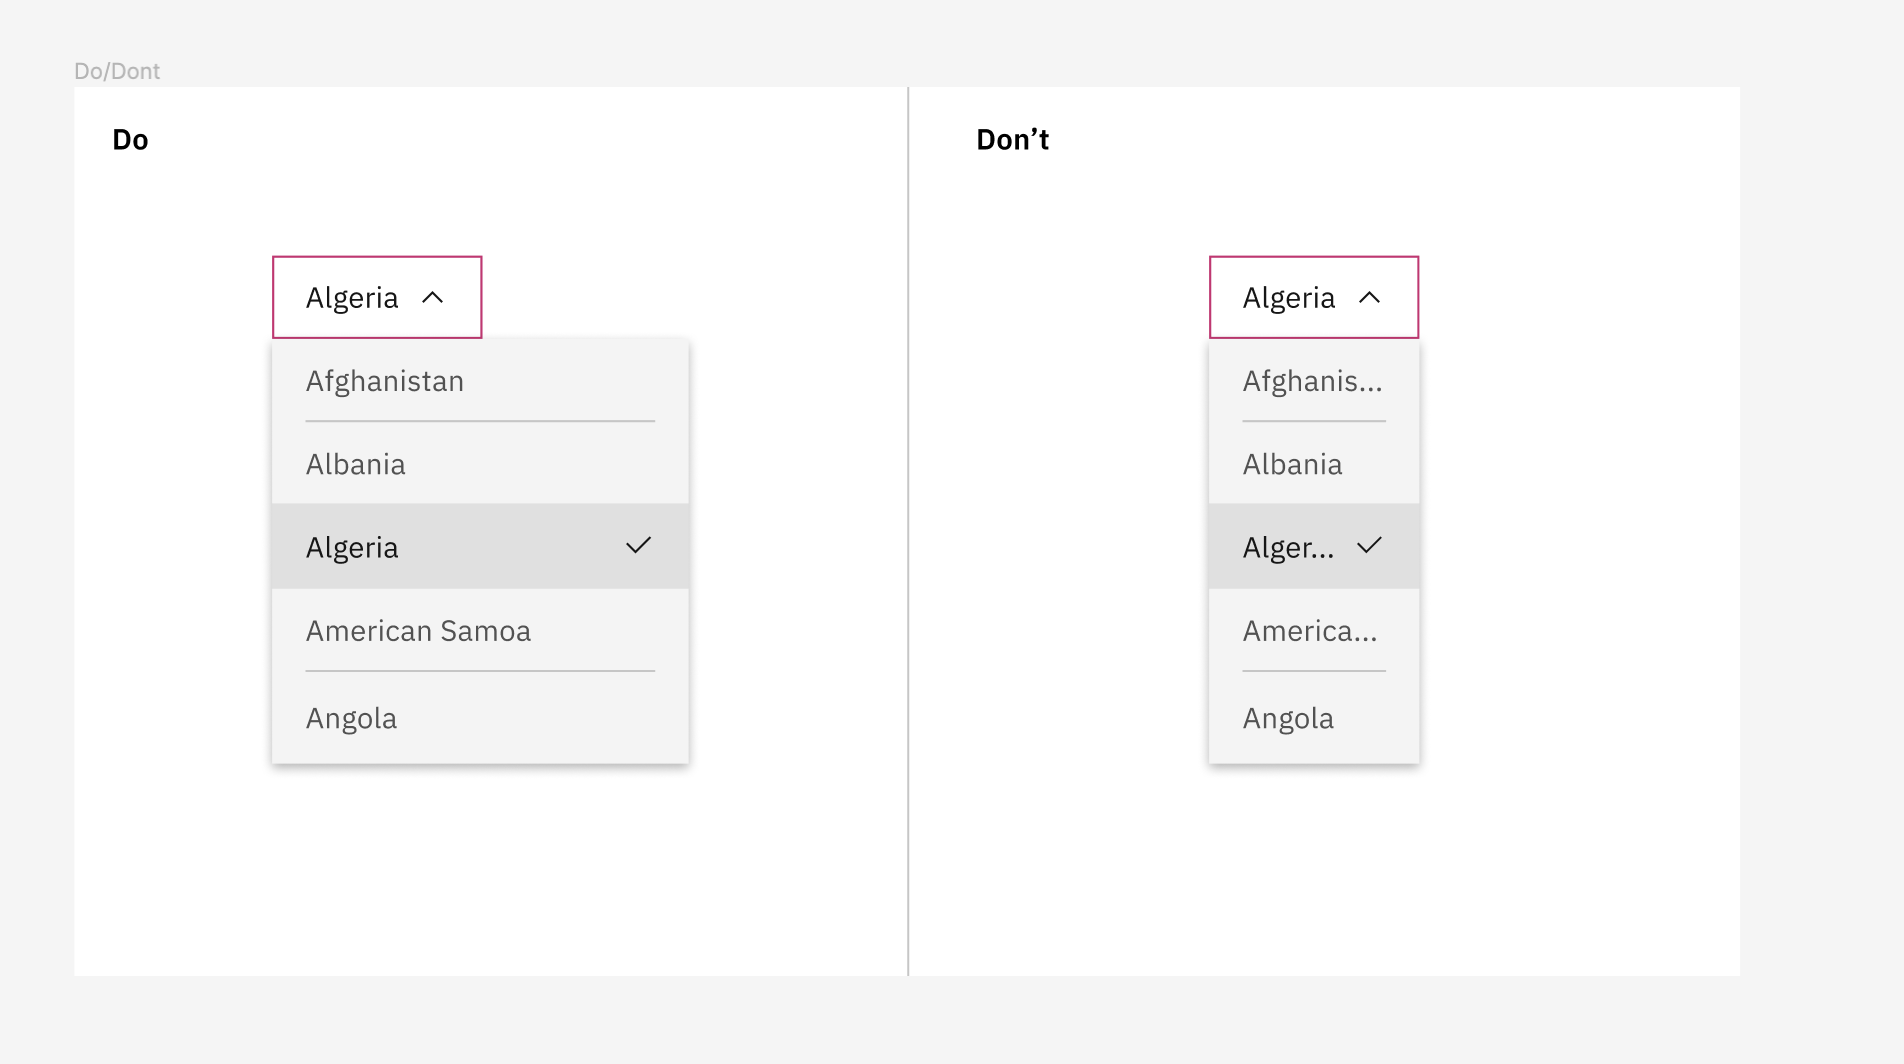
Task: Open the pink-outlined Algeria selector on the right
Action: click(1289, 297)
